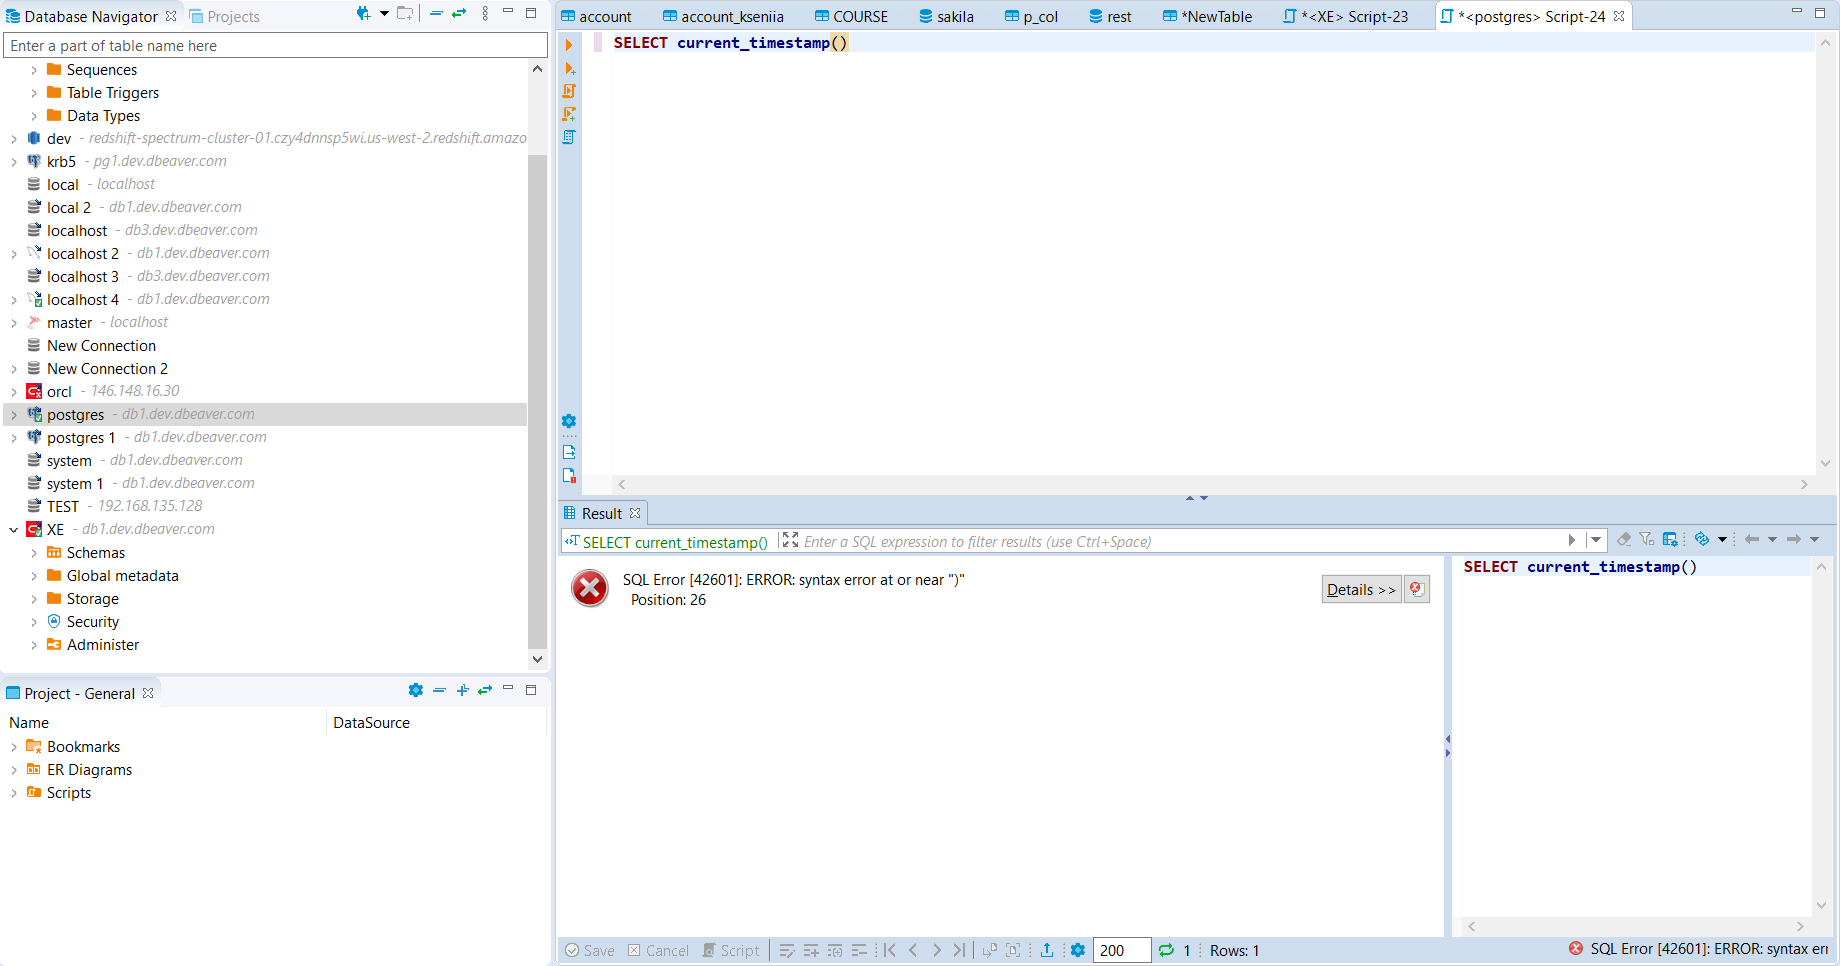Switch to the sakila tab
Image resolution: width=1840 pixels, height=966 pixels.
point(945,16)
